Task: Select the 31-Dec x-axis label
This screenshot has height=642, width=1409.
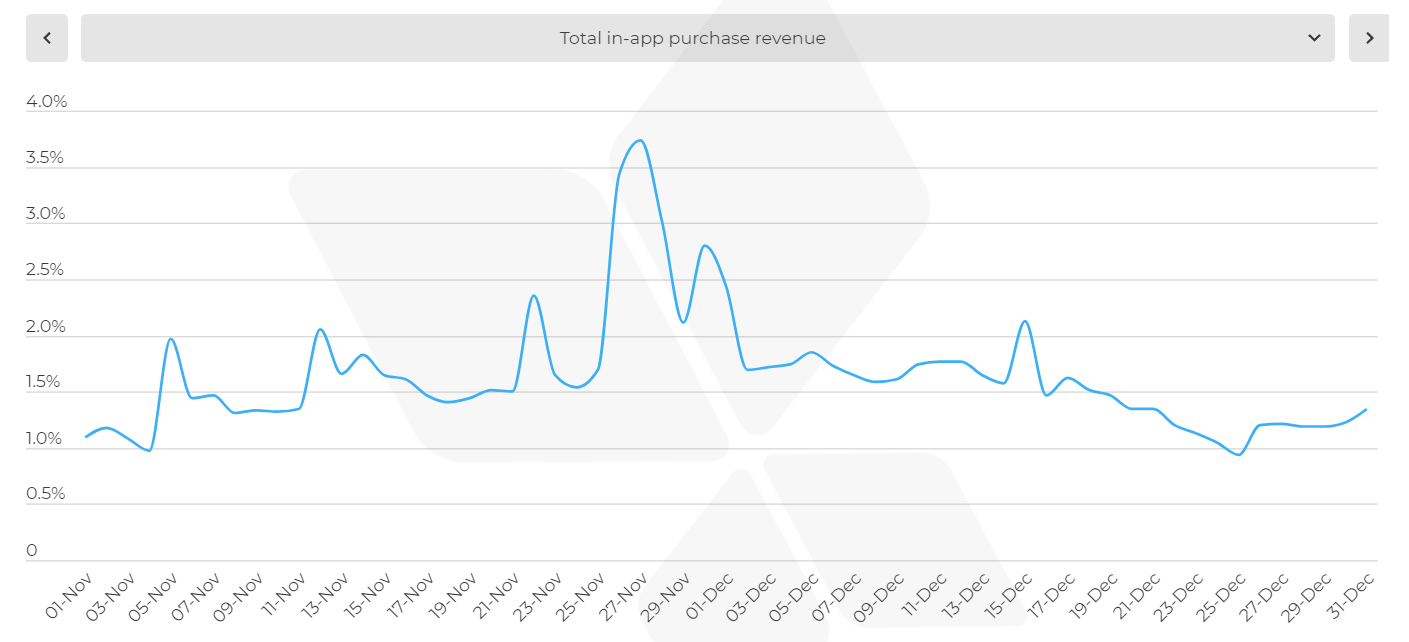Action: click(x=1353, y=596)
